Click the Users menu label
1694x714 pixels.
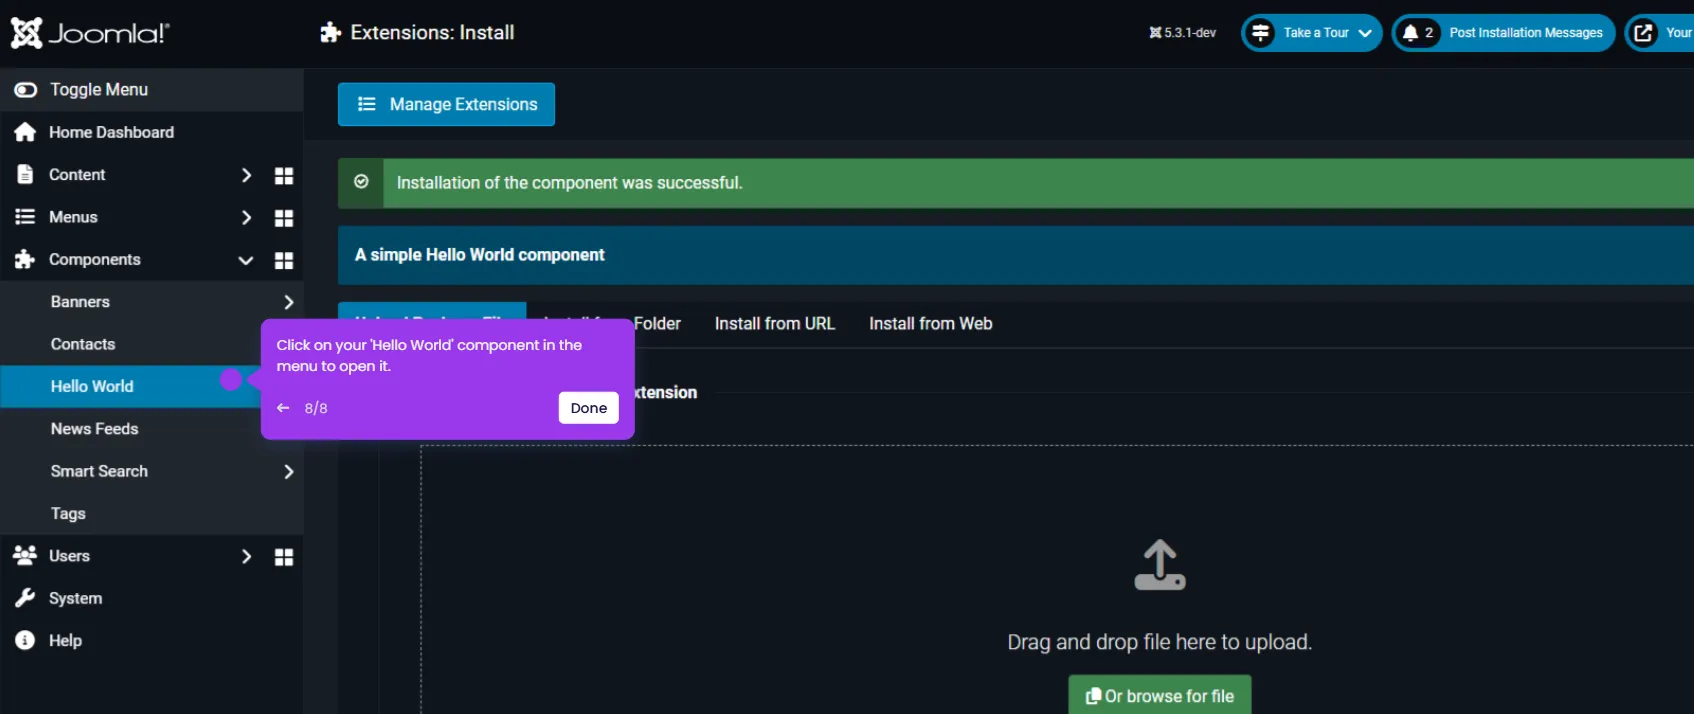pyautogui.click(x=69, y=556)
